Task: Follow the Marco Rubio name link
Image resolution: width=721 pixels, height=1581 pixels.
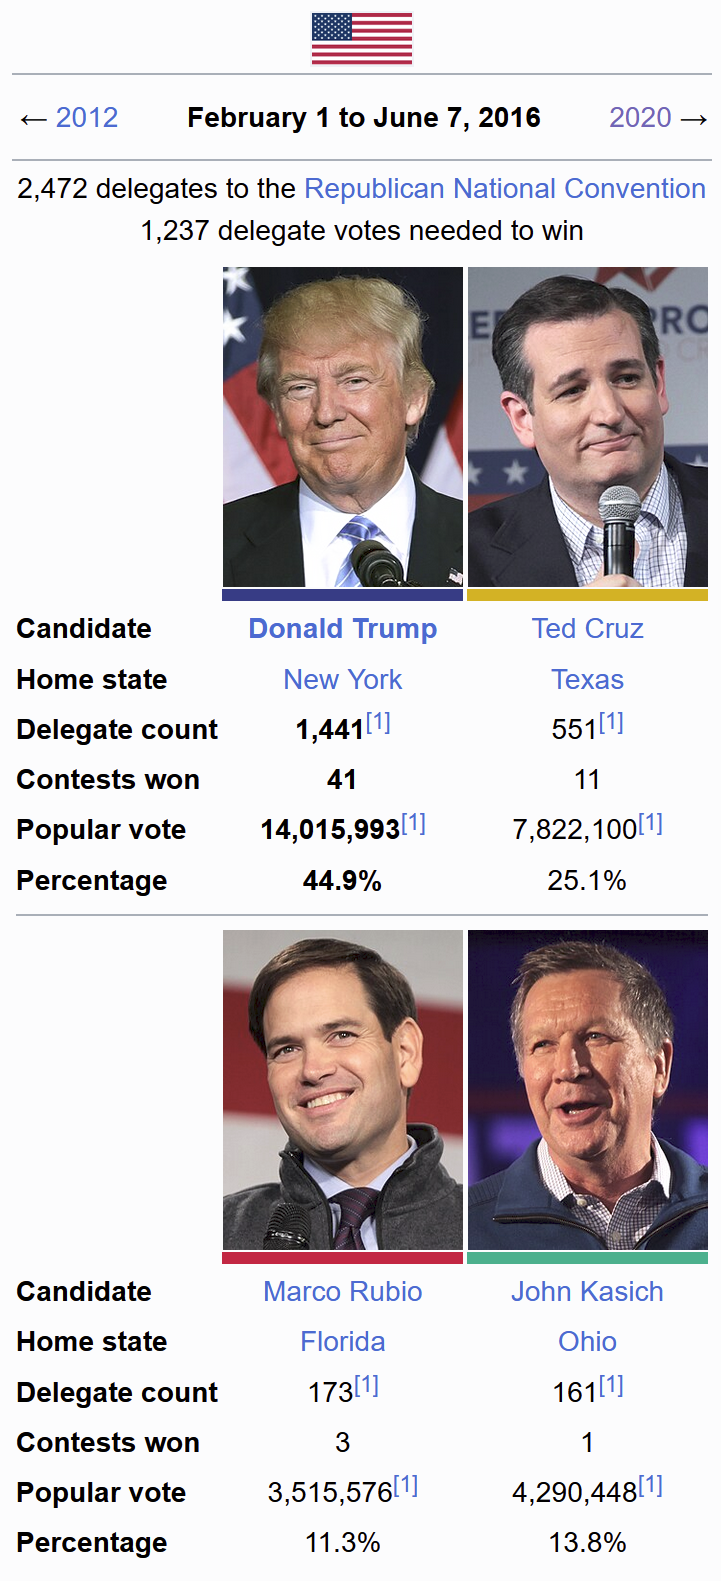Action: point(343,1292)
